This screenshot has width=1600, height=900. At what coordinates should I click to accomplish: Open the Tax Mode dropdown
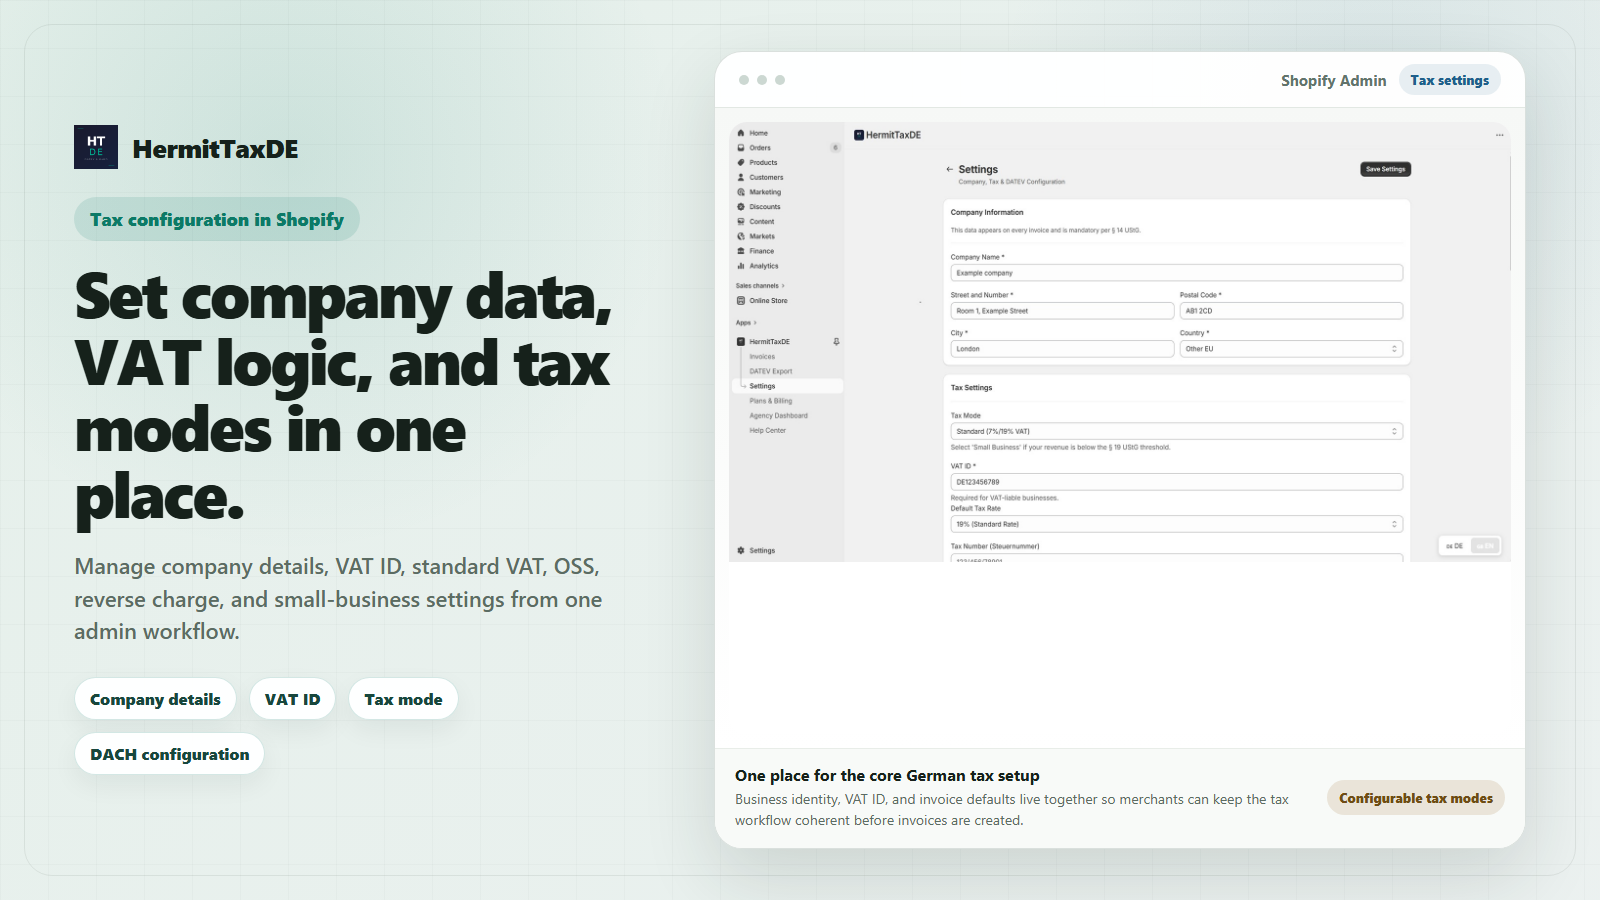(1176, 432)
